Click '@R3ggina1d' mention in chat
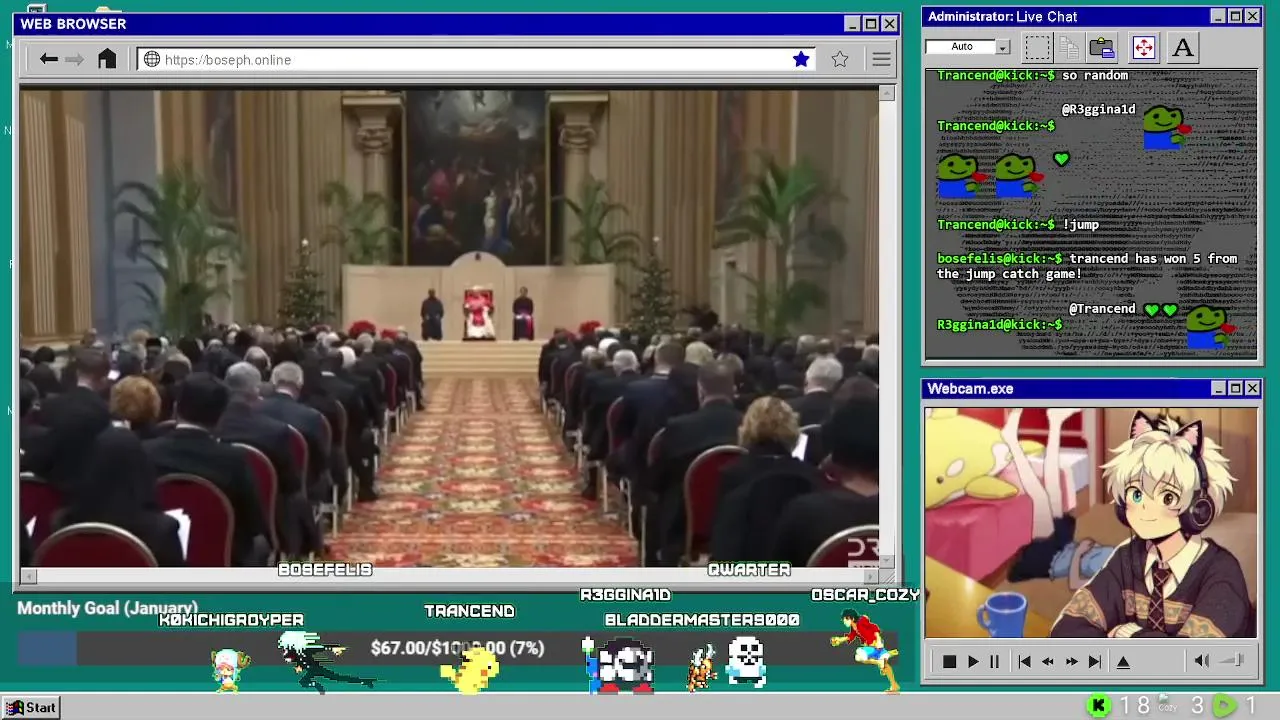Viewport: 1280px width, 720px height. pyautogui.click(x=1098, y=110)
